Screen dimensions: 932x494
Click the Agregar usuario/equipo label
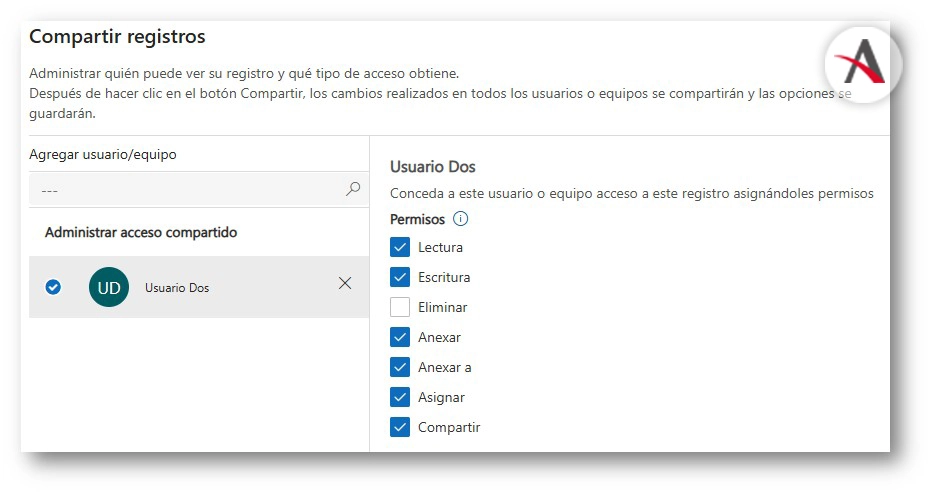104,154
